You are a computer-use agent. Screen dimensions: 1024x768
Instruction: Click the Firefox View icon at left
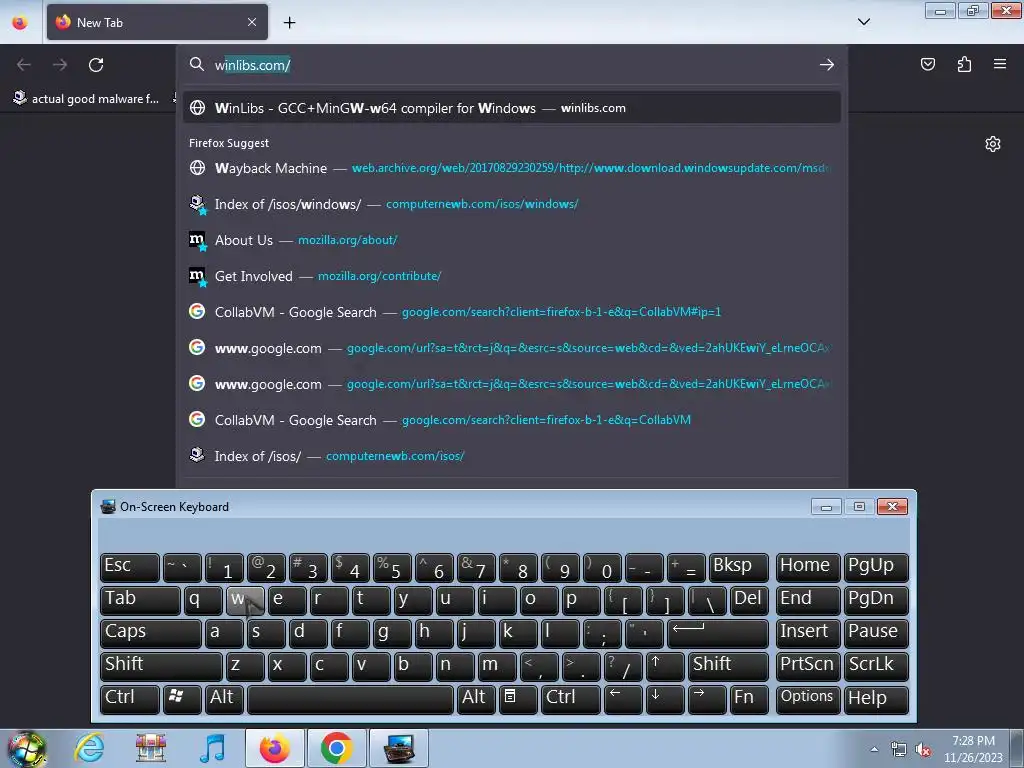pos(20,22)
